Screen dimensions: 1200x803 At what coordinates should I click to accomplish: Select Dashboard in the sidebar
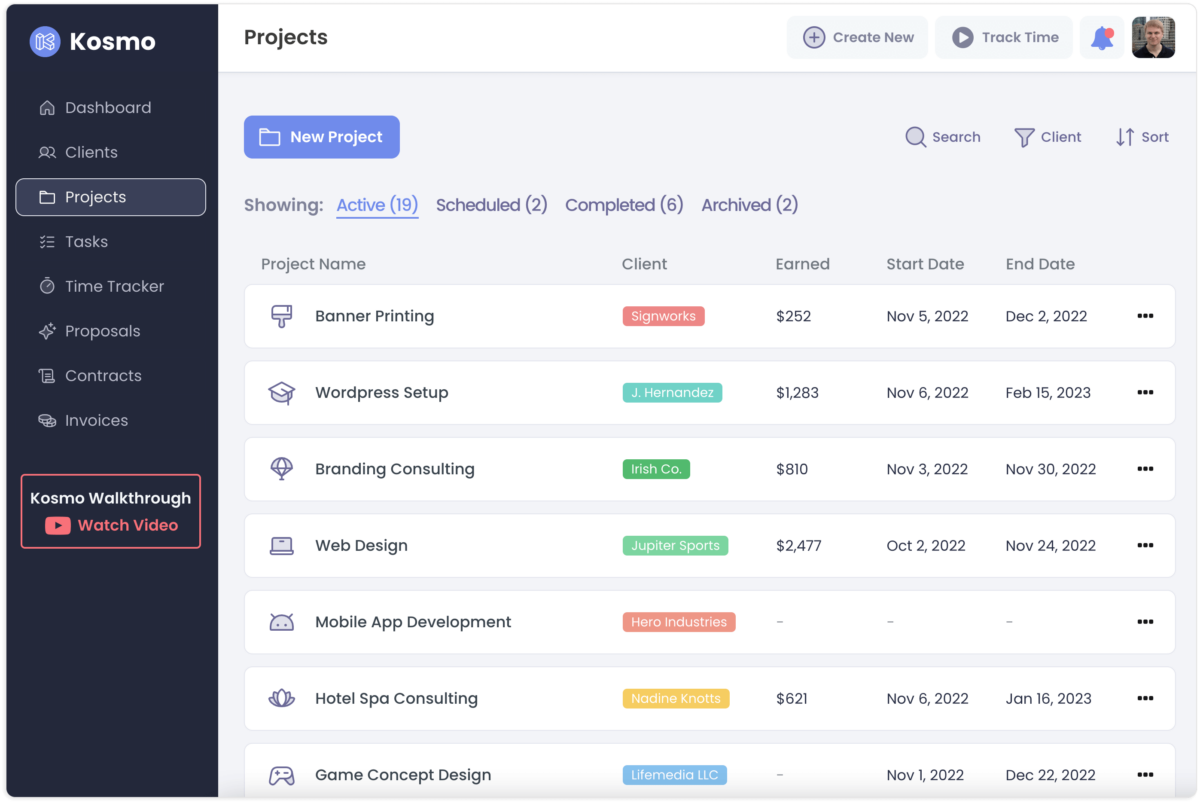point(107,107)
